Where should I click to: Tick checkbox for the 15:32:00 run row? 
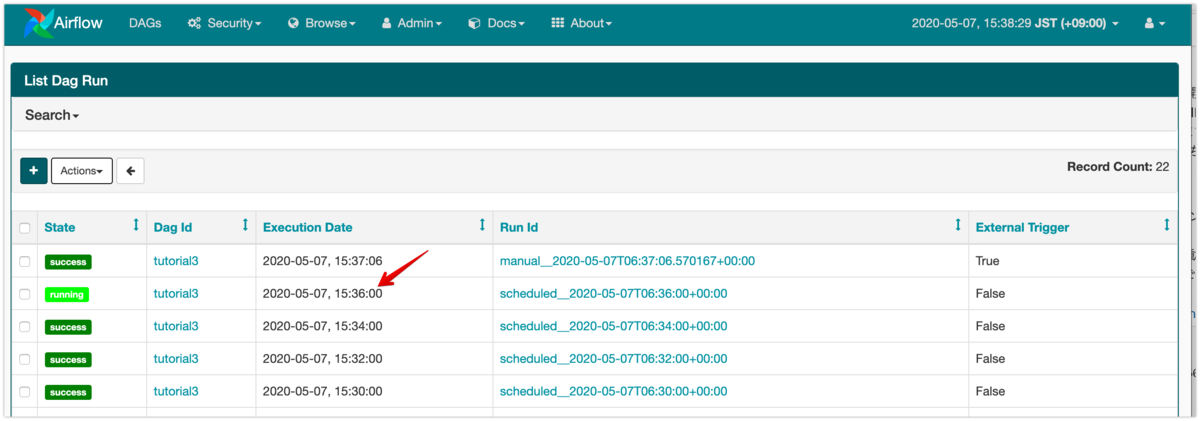(x=25, y=359)
